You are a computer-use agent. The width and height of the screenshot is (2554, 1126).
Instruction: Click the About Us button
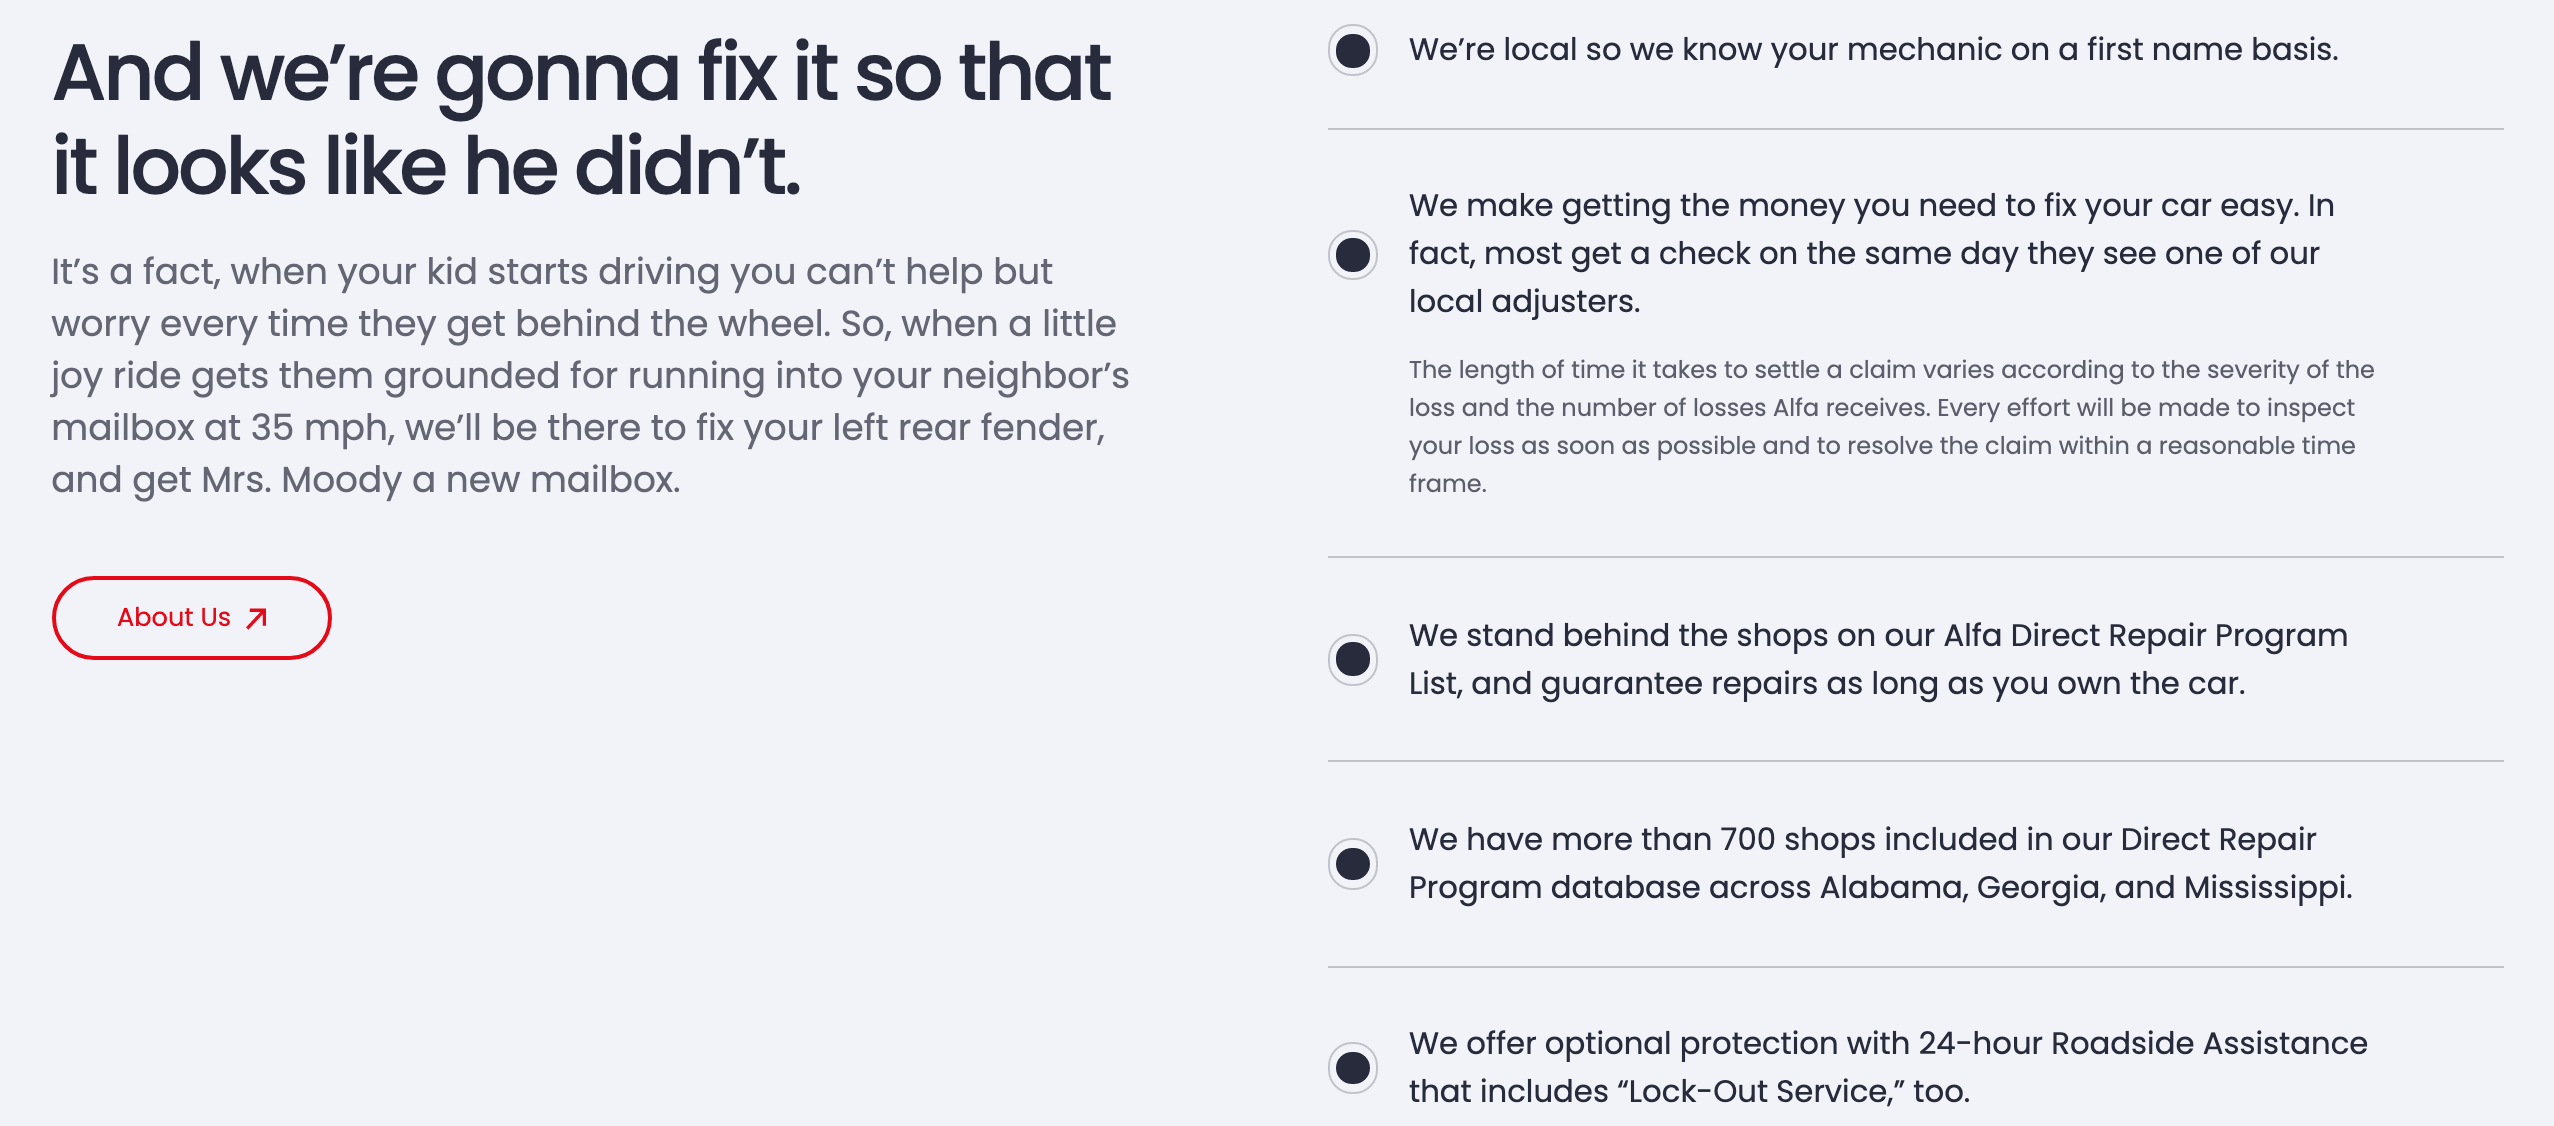(x=191, y=618)
